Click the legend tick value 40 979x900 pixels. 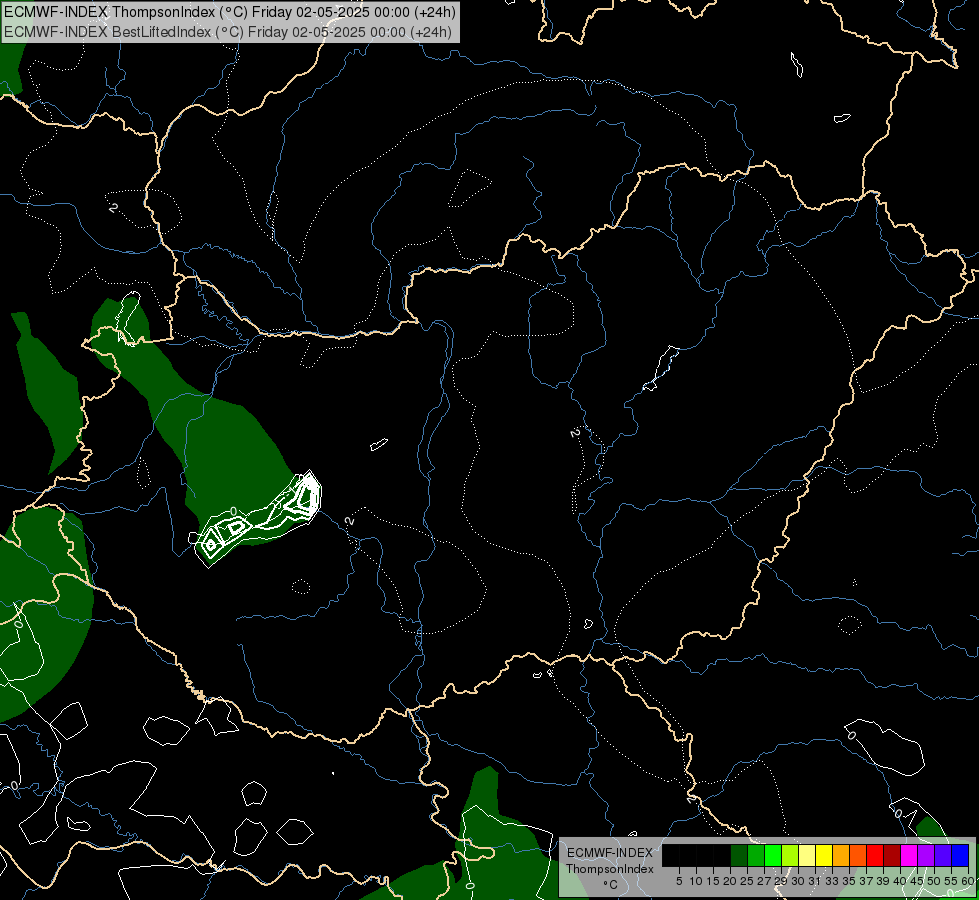(x=900, y=881)
